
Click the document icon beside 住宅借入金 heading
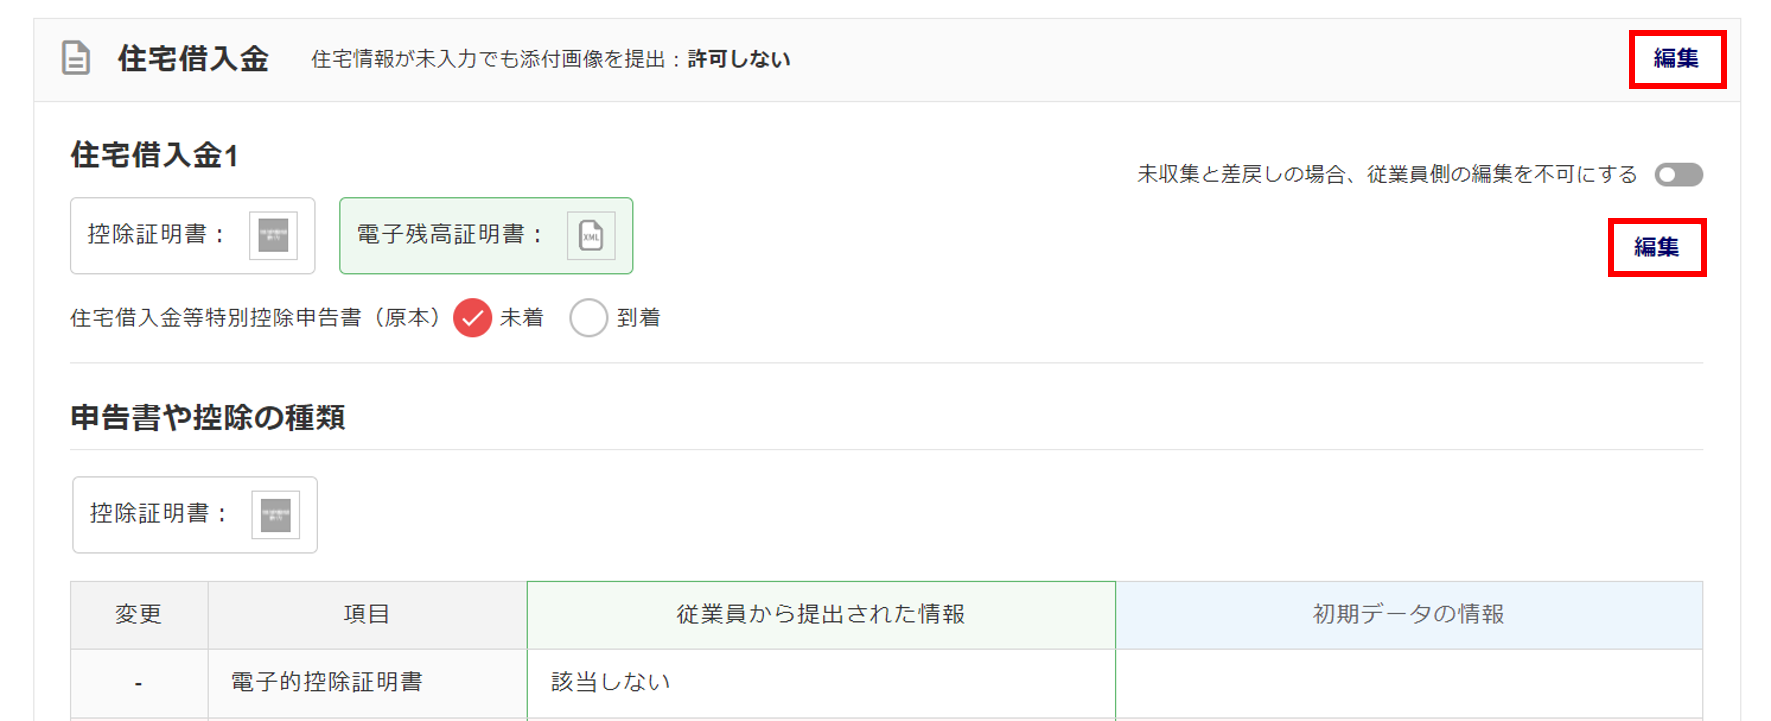pyautogui.click(x=76, y=58)
